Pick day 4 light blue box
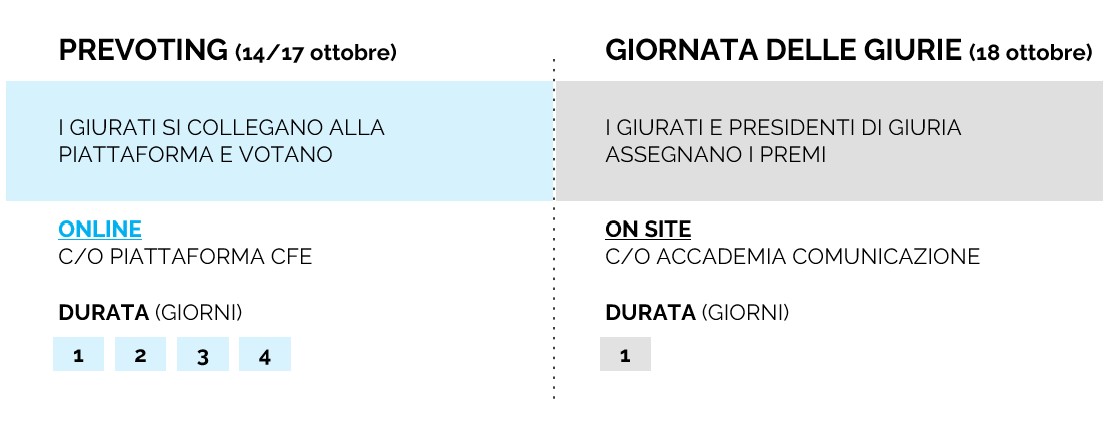1118x446 pixels. 265,355
